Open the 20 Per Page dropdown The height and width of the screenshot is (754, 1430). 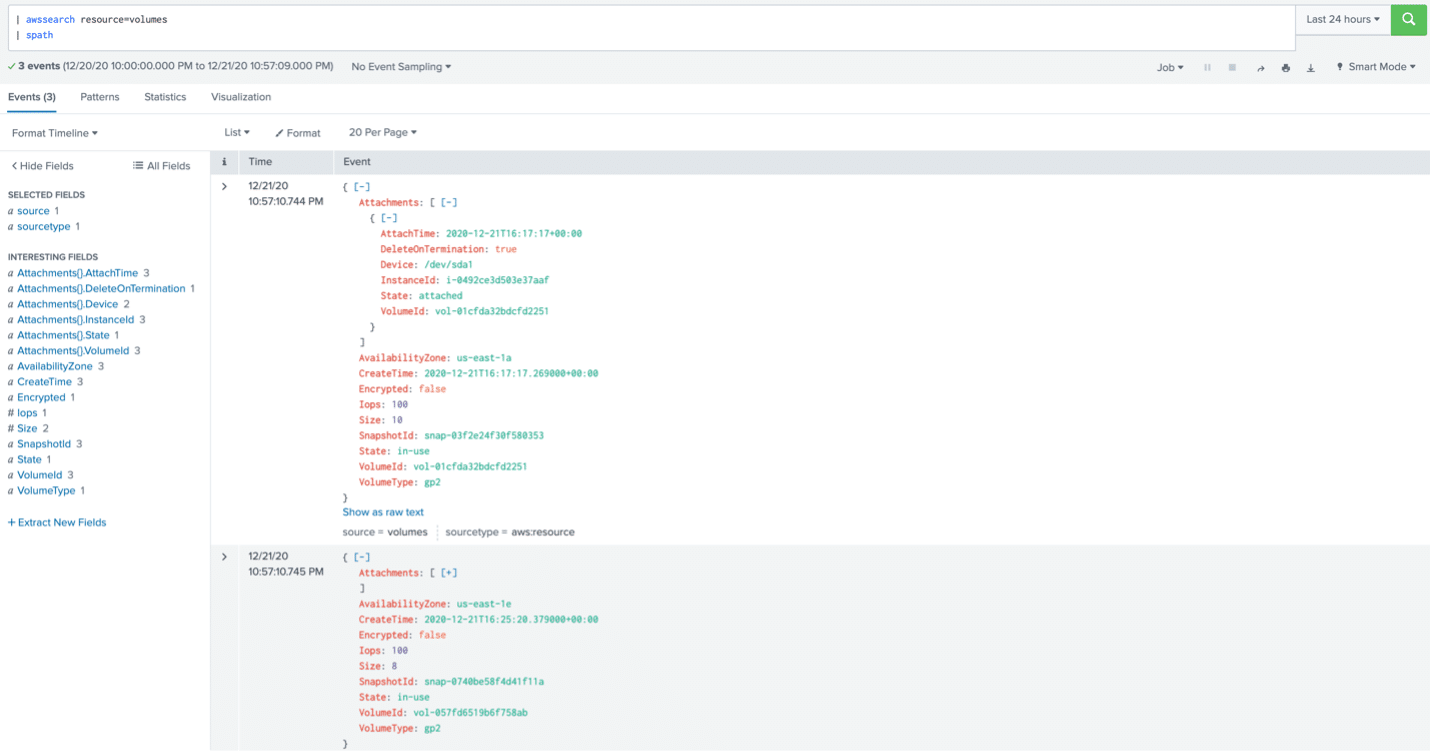coord(383,132)
